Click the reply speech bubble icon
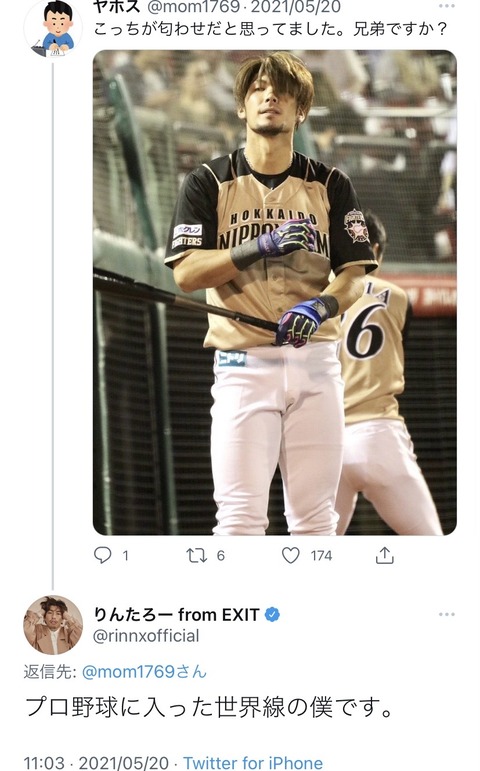The image size is (480, 771). [102, 555]
